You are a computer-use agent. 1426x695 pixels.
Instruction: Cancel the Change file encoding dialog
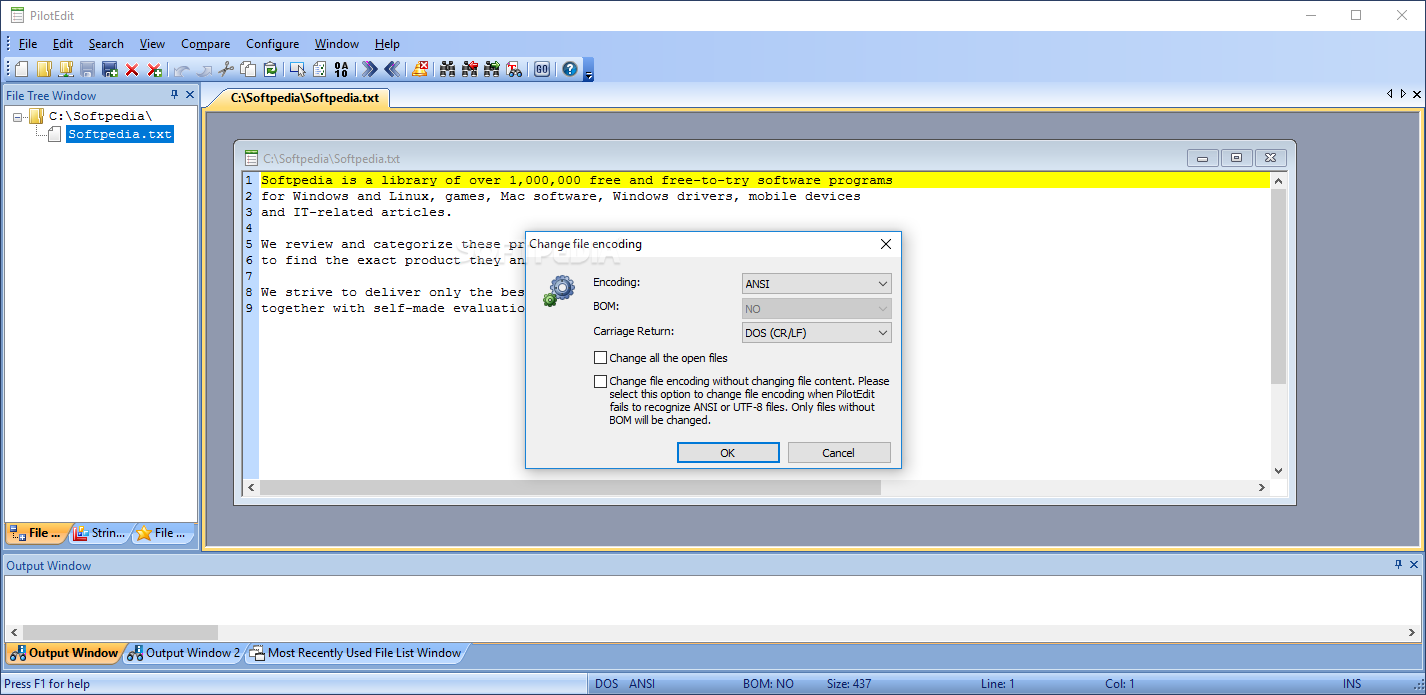pyautogui.click(x=839, y=453)
